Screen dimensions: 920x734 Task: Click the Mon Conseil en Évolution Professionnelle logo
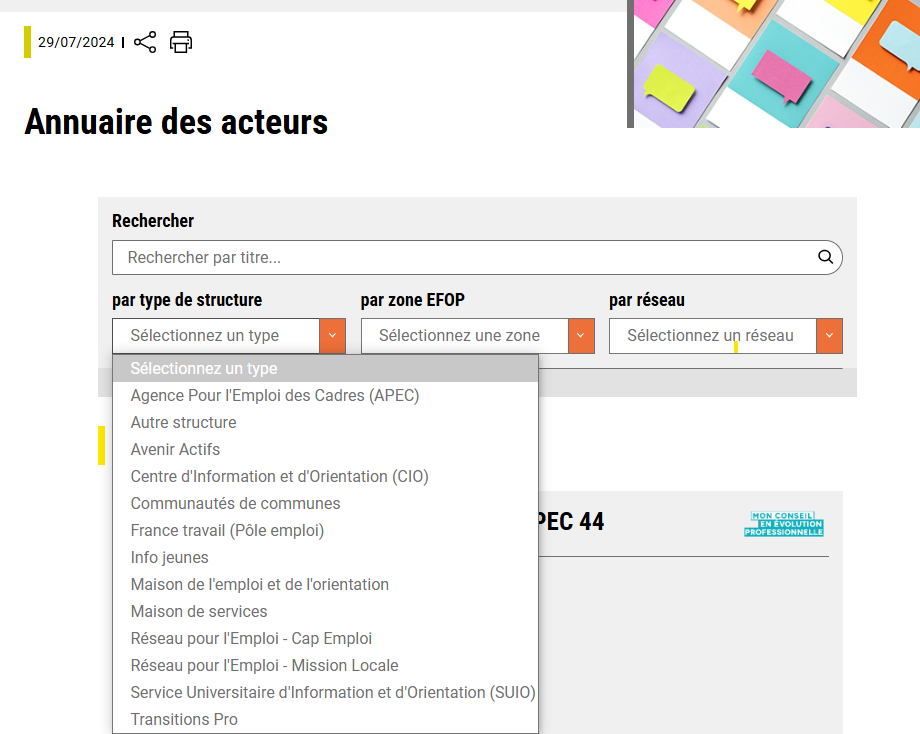pos(784,523)
